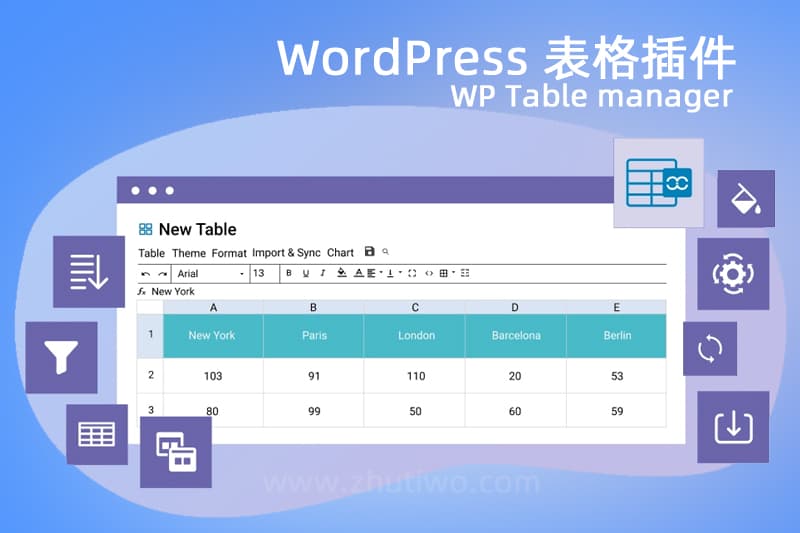Screen dimensions: 800x533
Task: Click the cell with value 20
Action: click(x=515, y=376)
